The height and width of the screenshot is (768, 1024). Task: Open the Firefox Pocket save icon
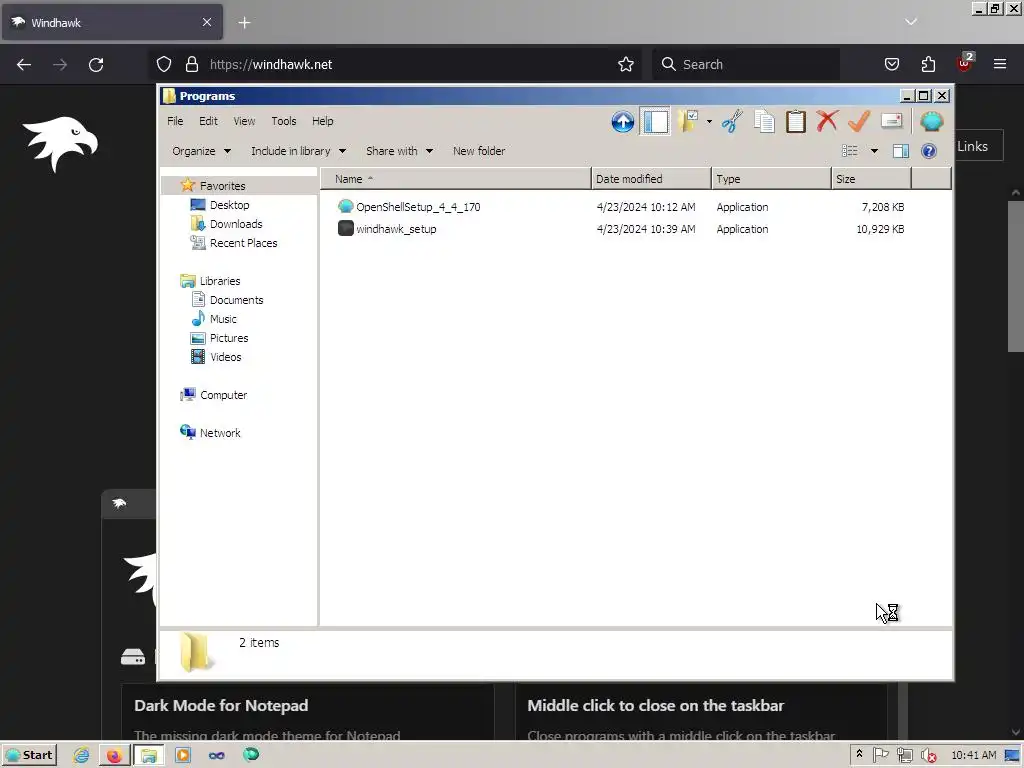pyautogui.click(x=891, y=64)
